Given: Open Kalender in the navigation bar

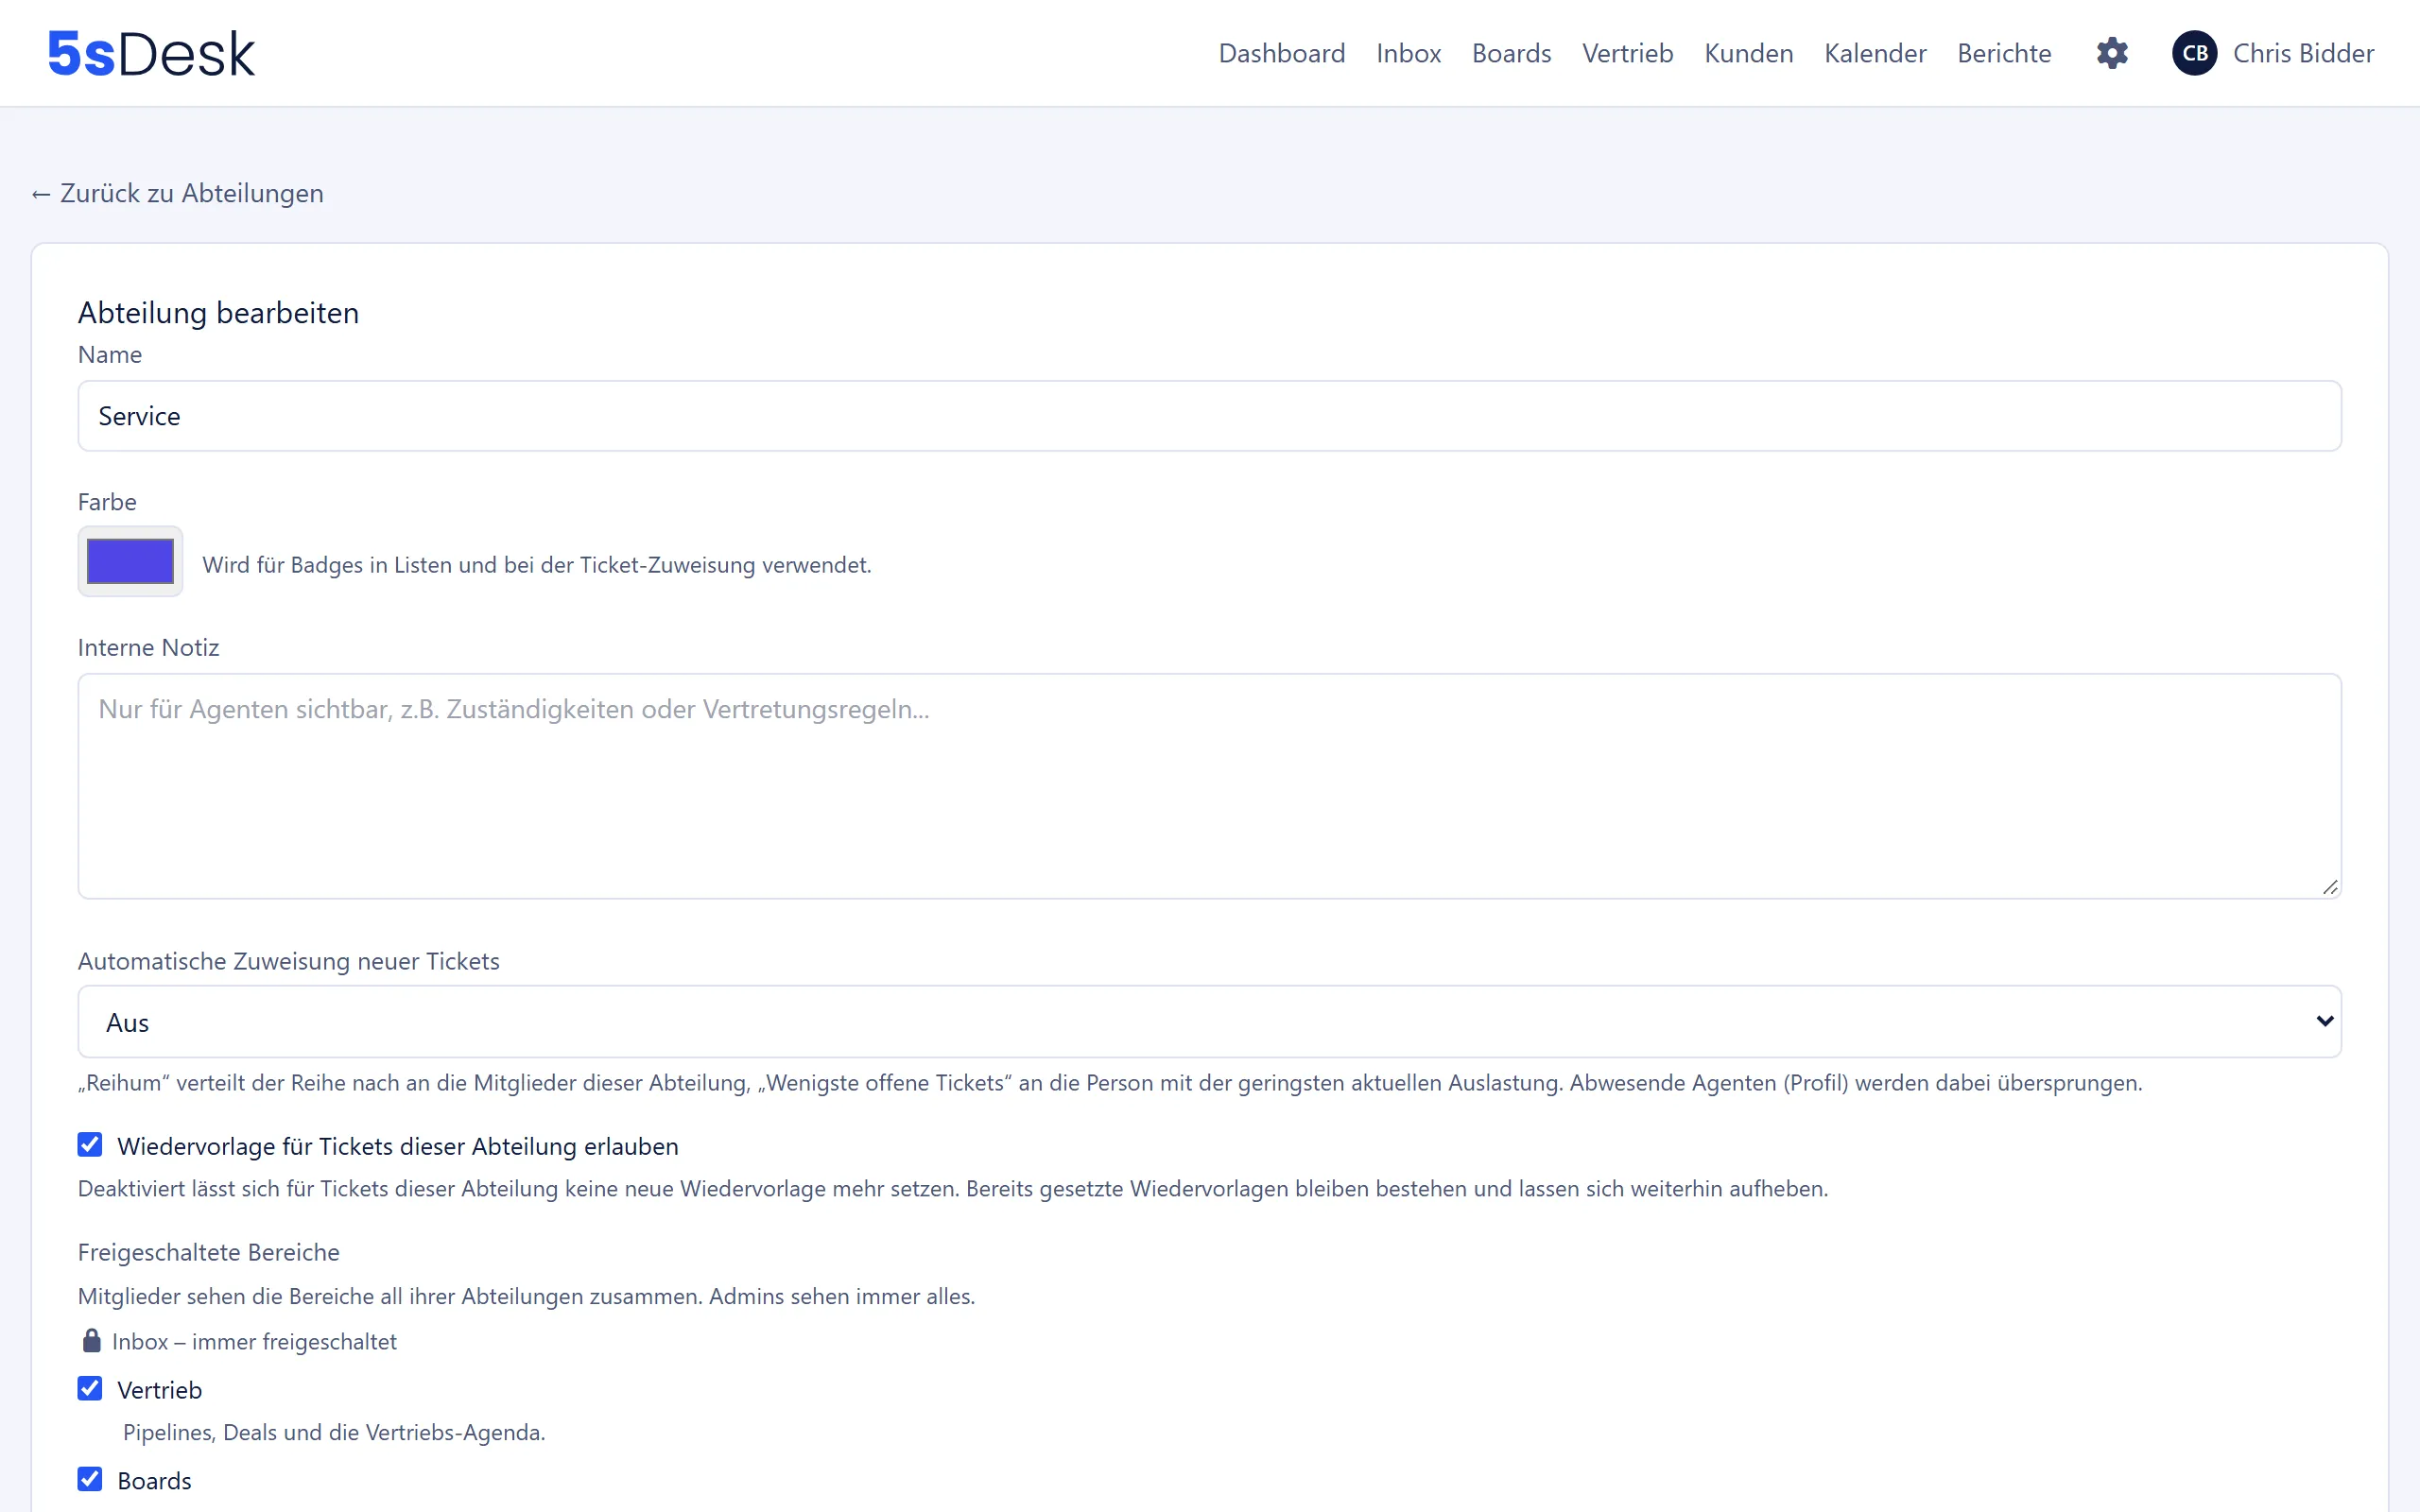Looking at the screenshot, I should tap(1875, 53).
